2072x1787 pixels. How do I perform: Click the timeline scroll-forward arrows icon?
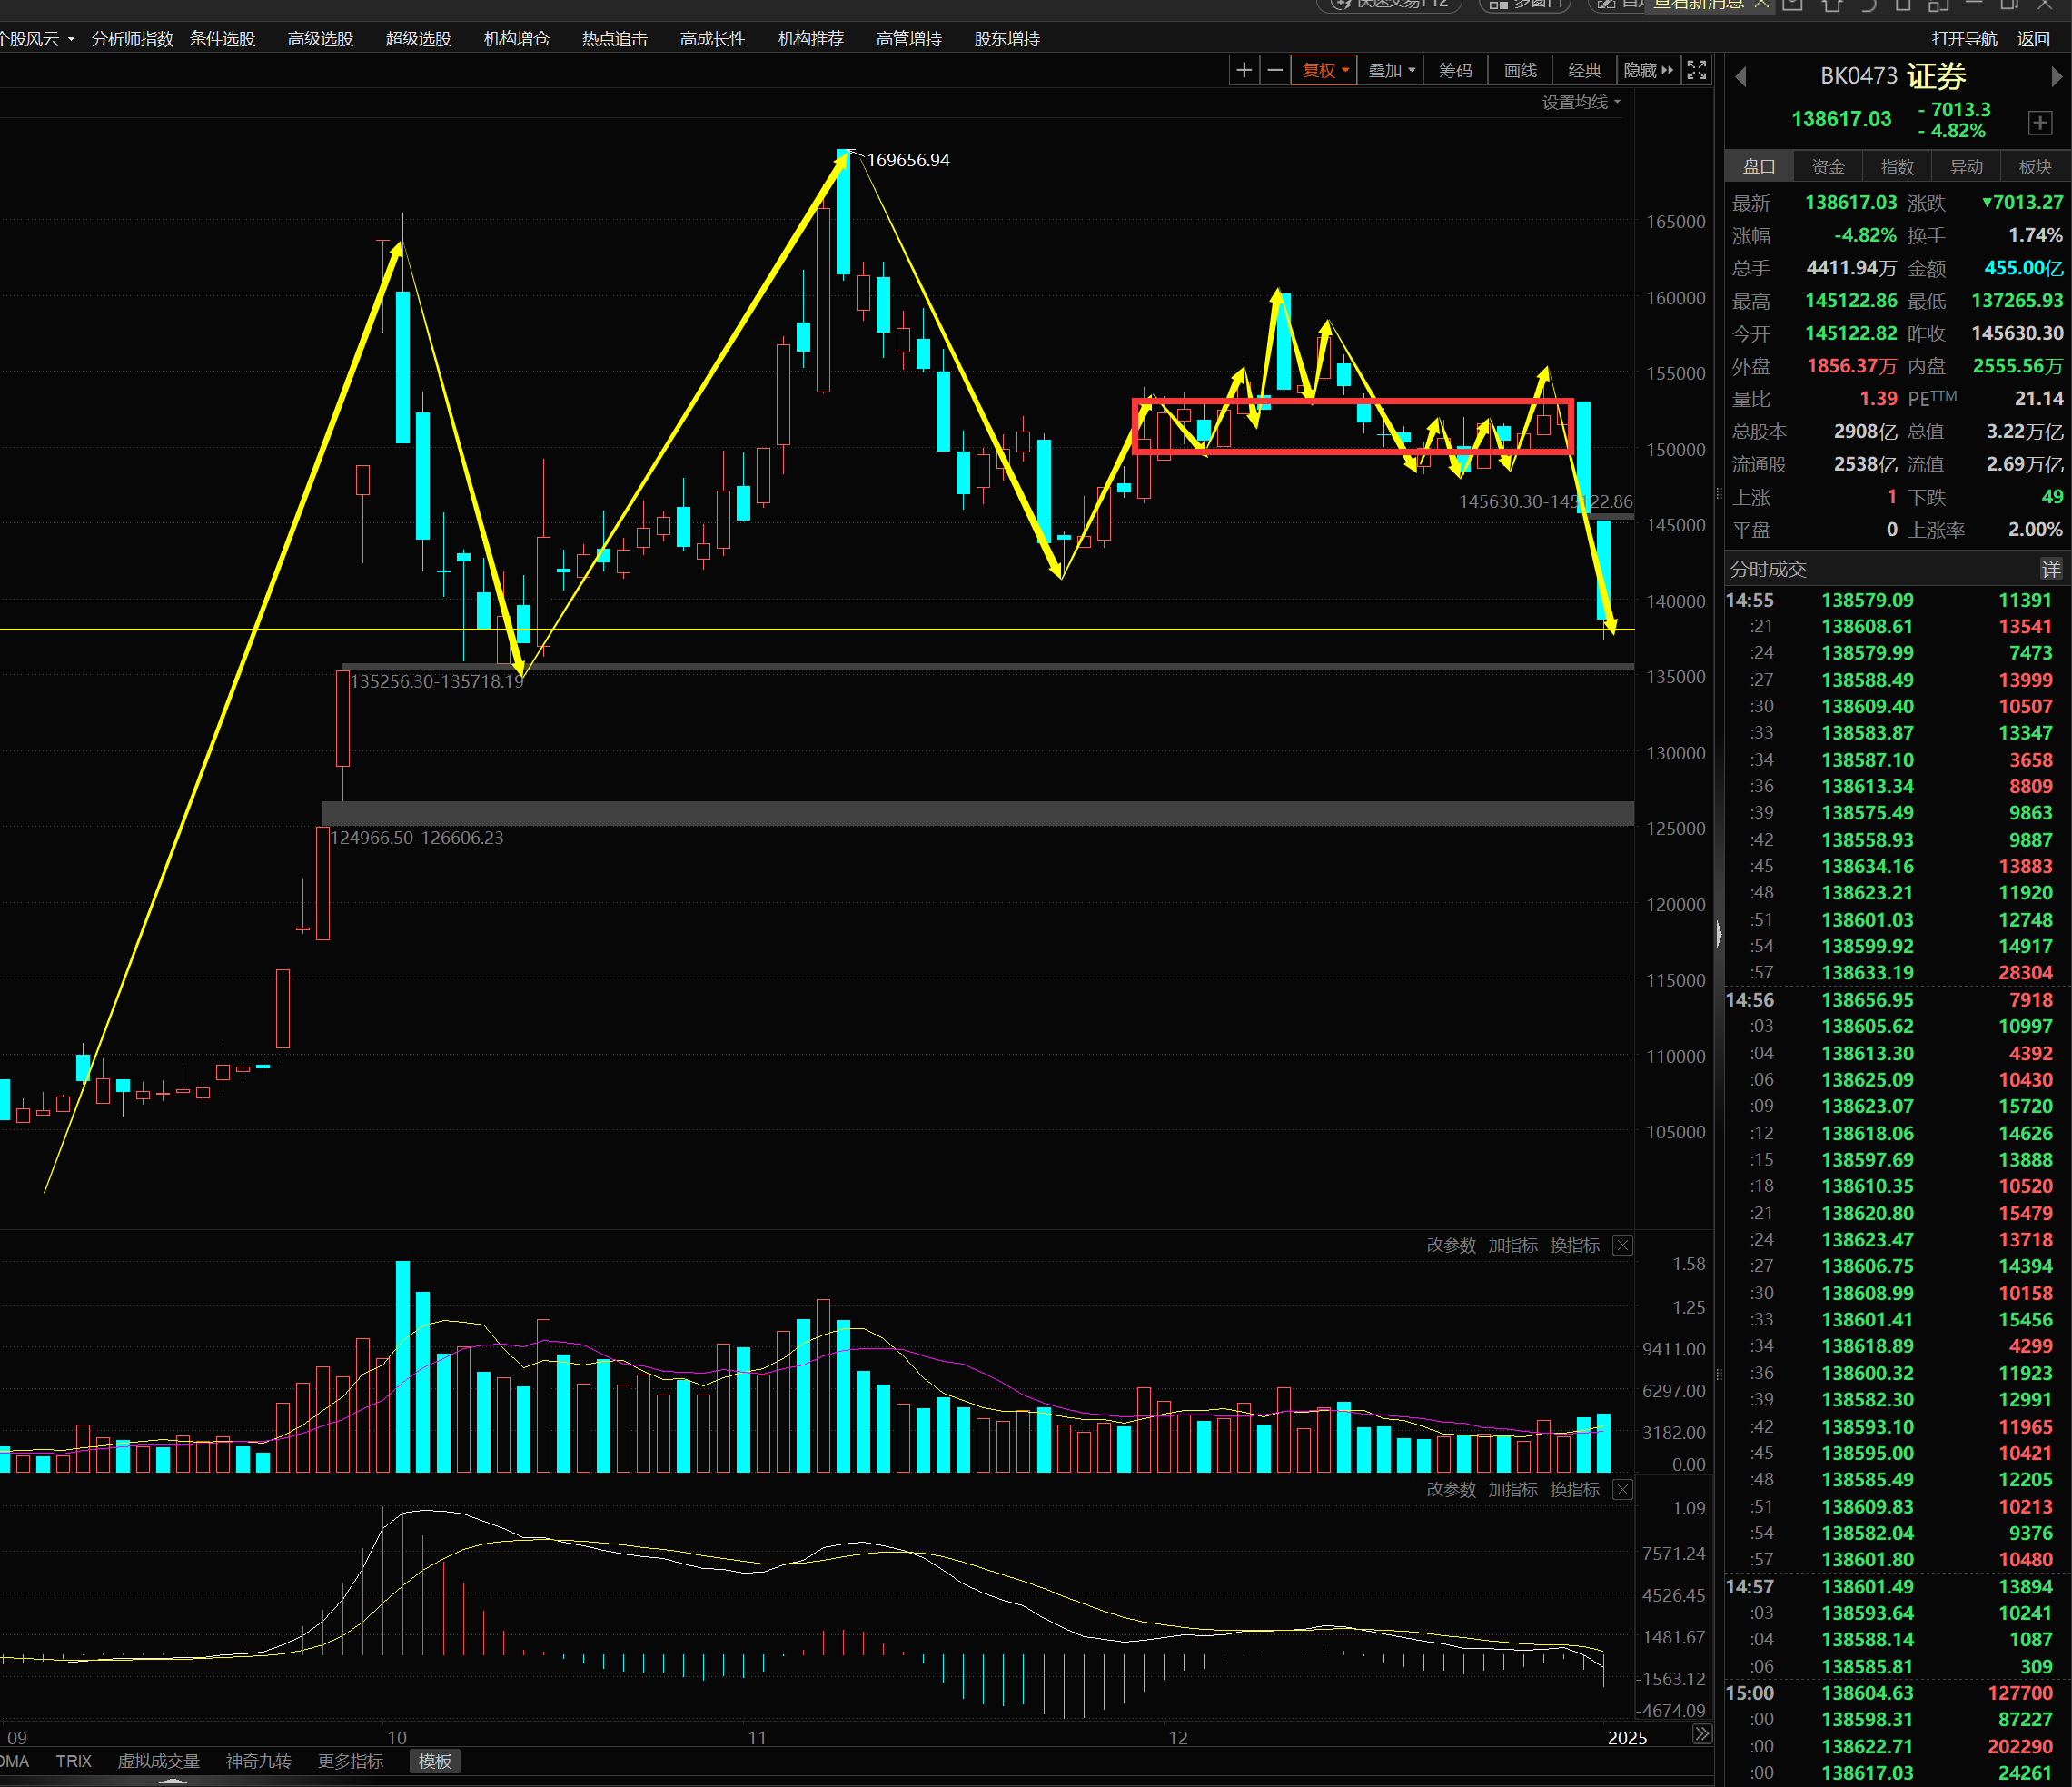click(1701, 1733)
